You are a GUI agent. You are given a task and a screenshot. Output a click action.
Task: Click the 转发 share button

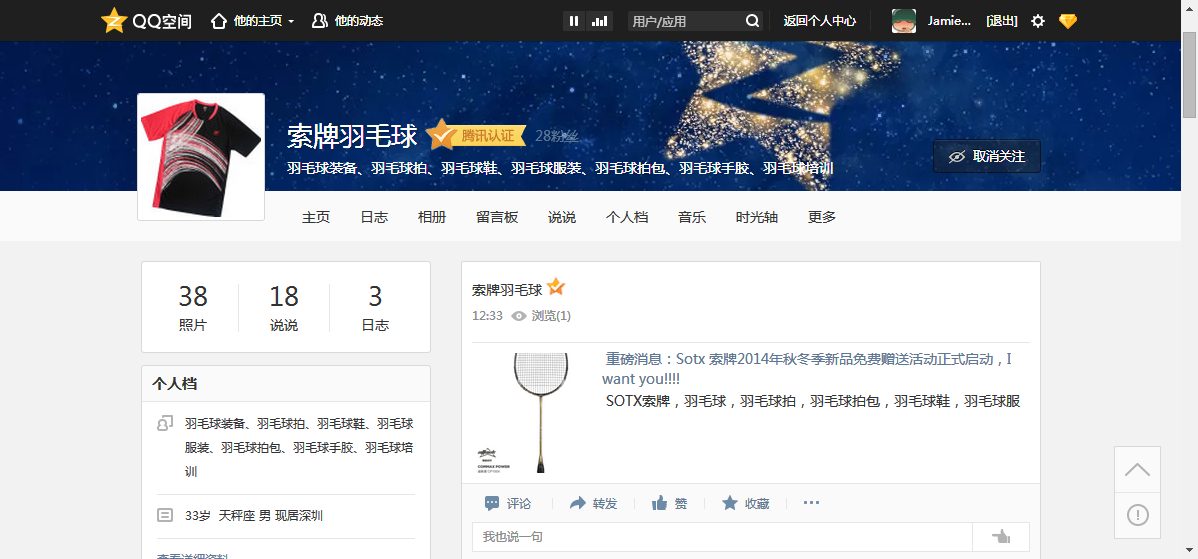(x=594, y=503)
